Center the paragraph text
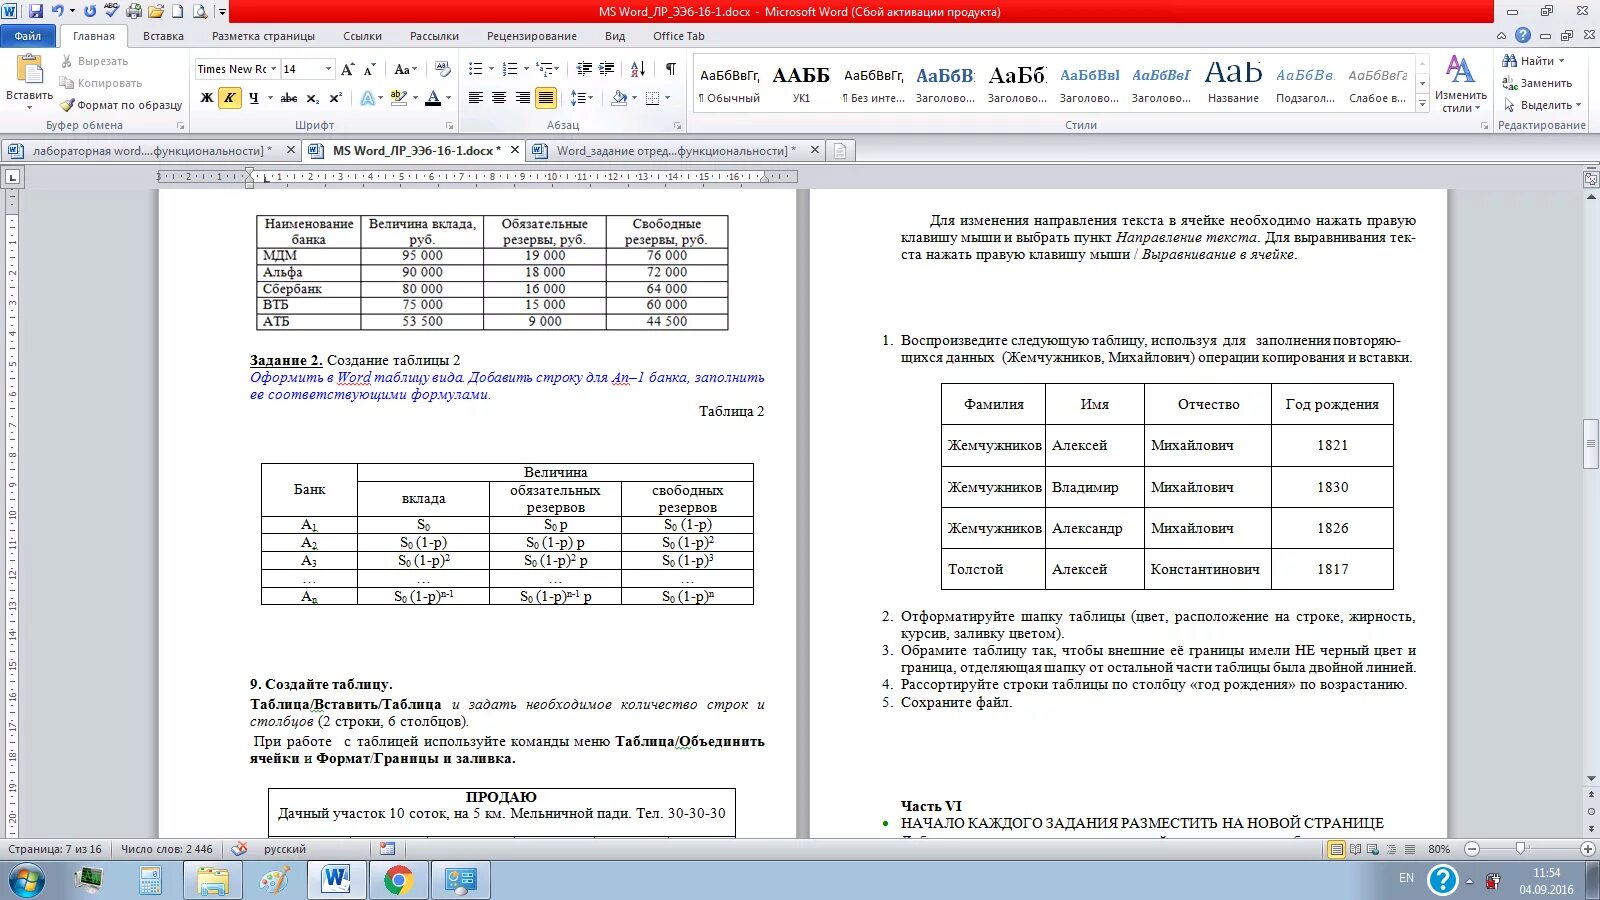This screenshot has width=1600, height=900. [499, 98]
